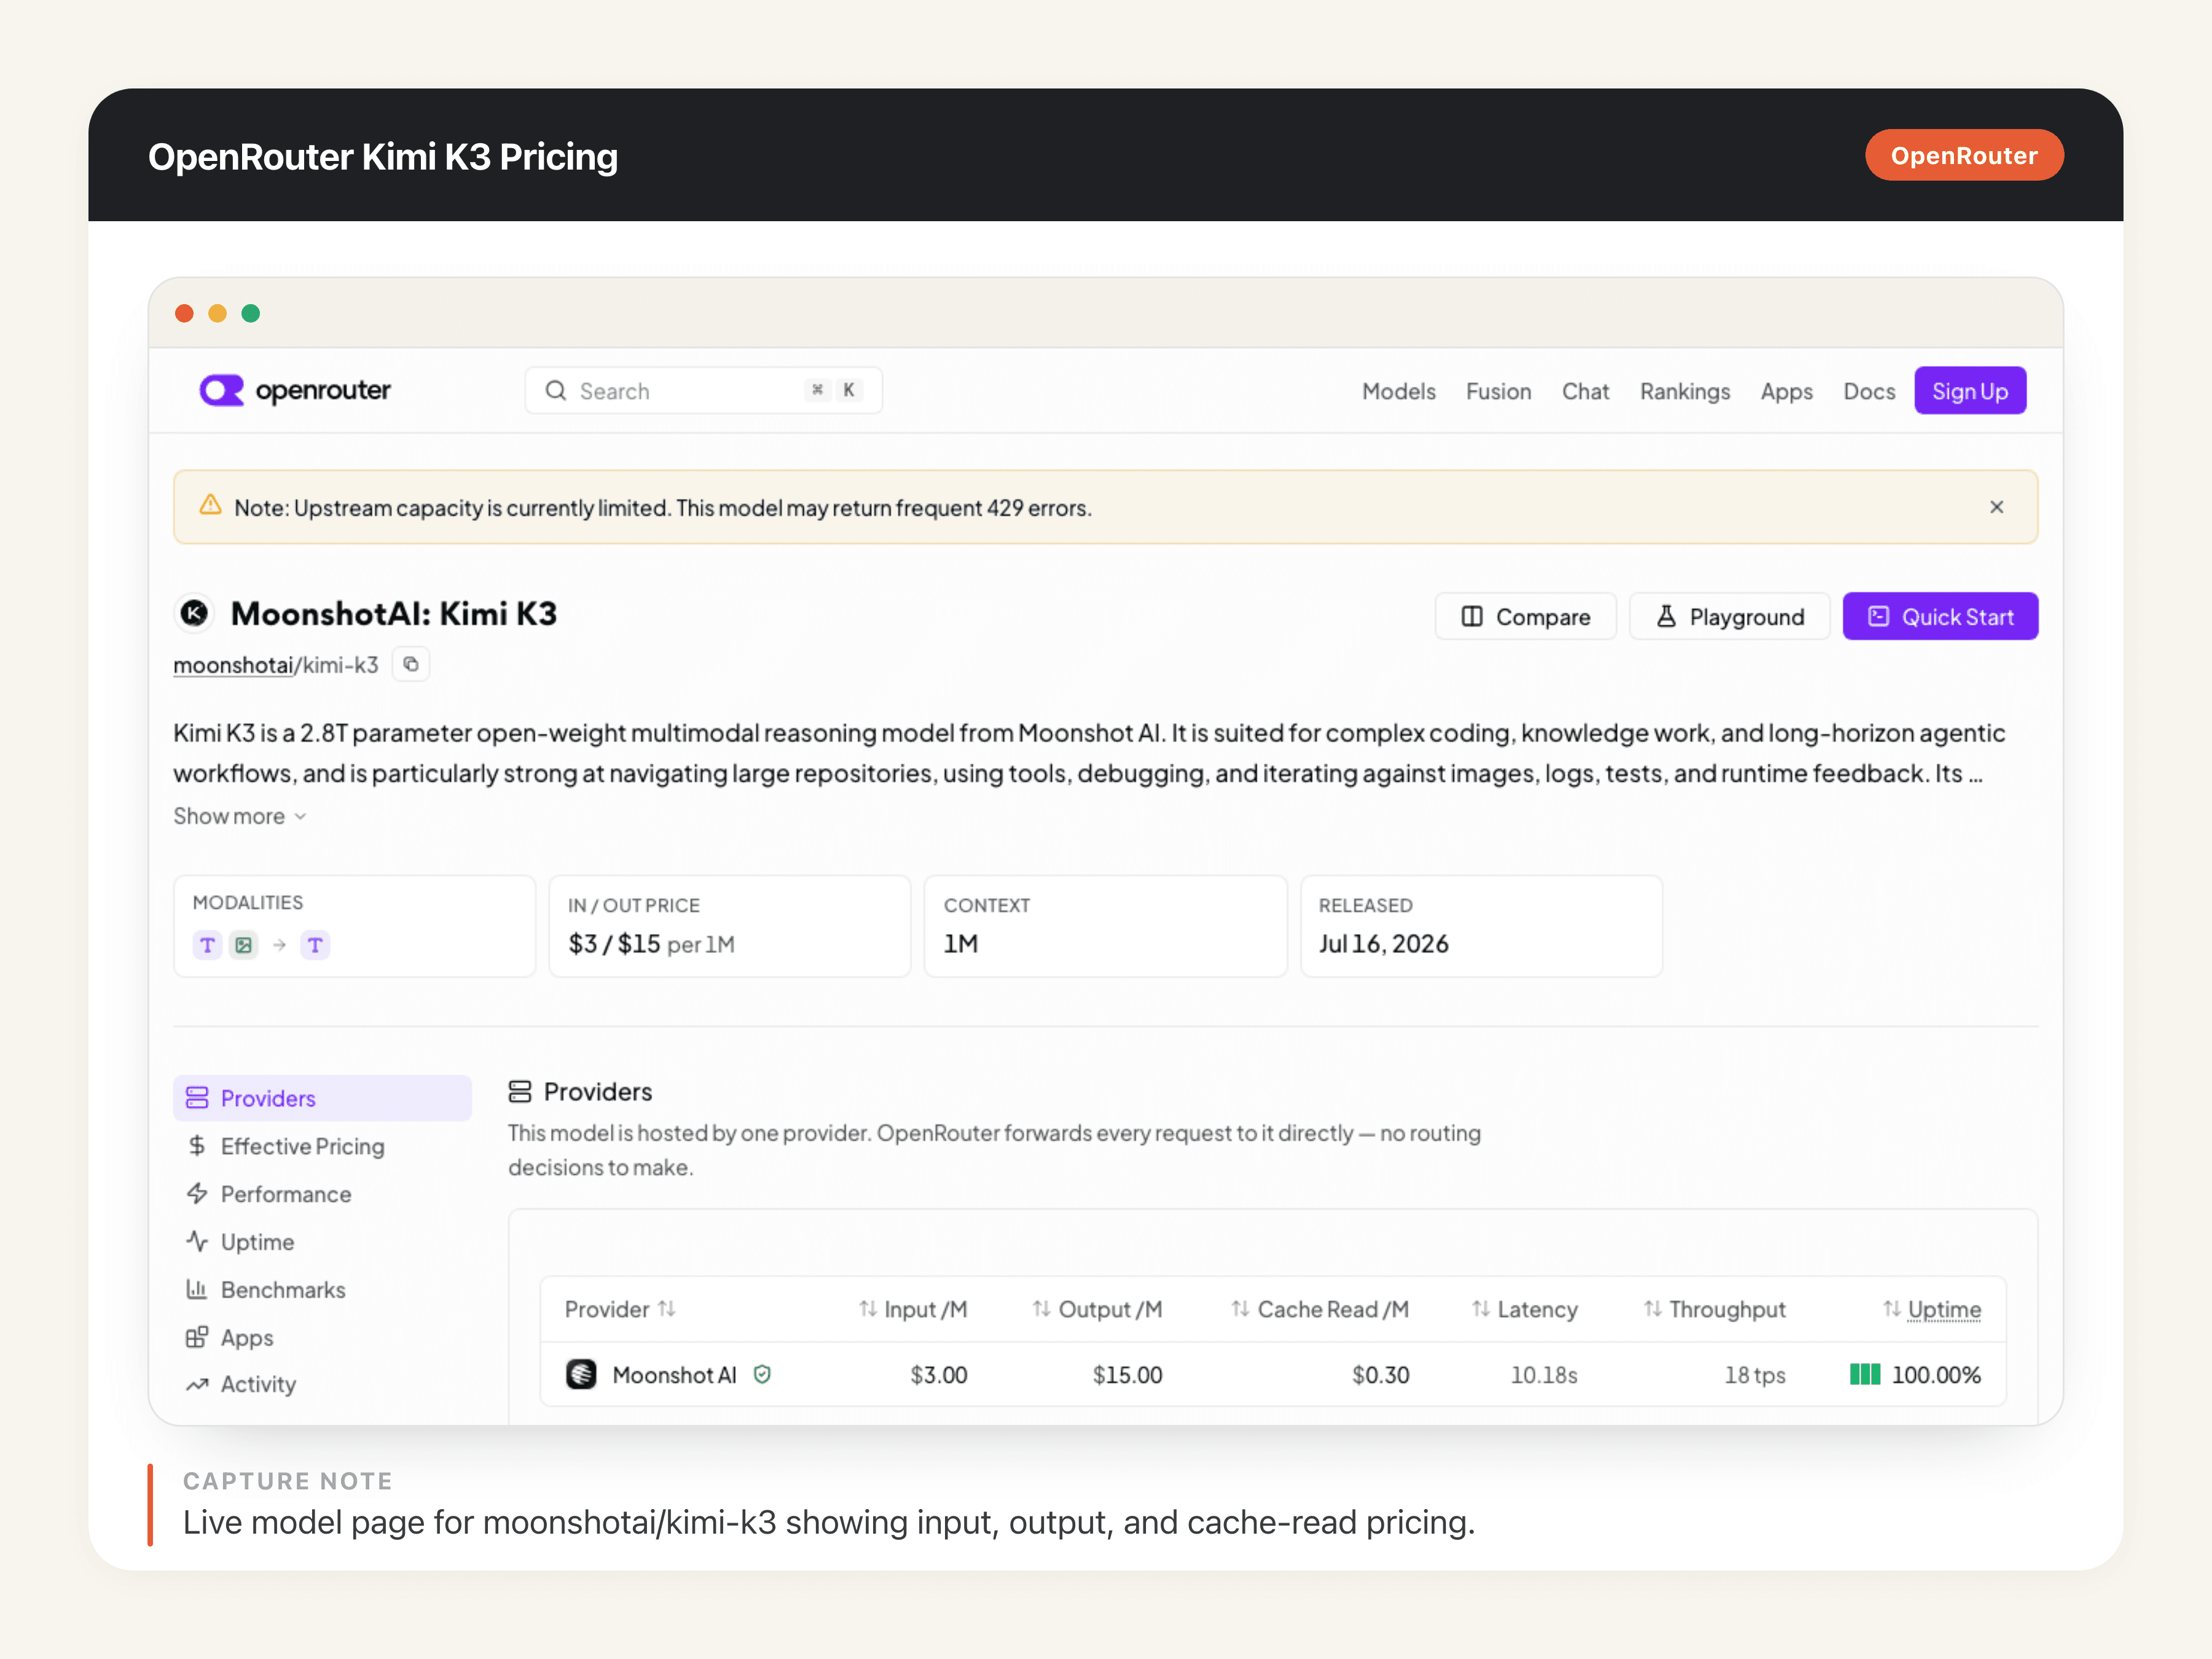Viewport: 2212px width, 1659px height.
Task: Click the Kimi K3 model logo icon
Action: [194, 613]
